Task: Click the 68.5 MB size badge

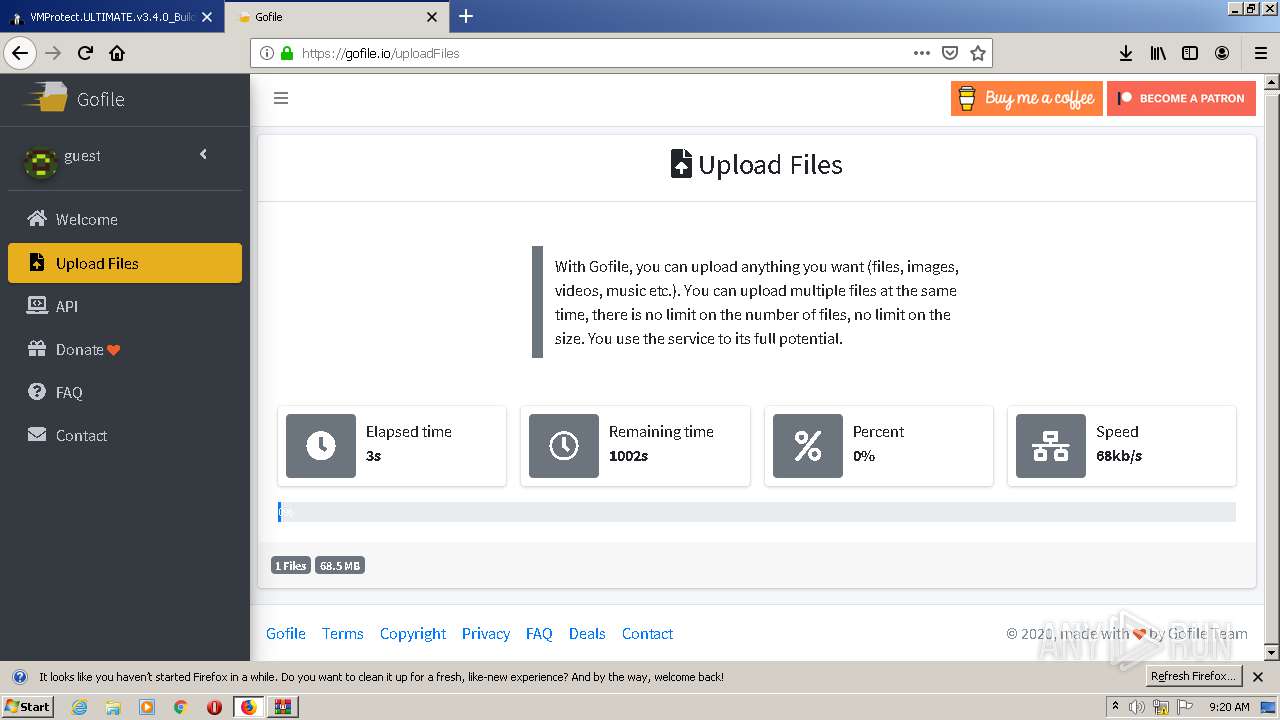Action: (340, 566)
